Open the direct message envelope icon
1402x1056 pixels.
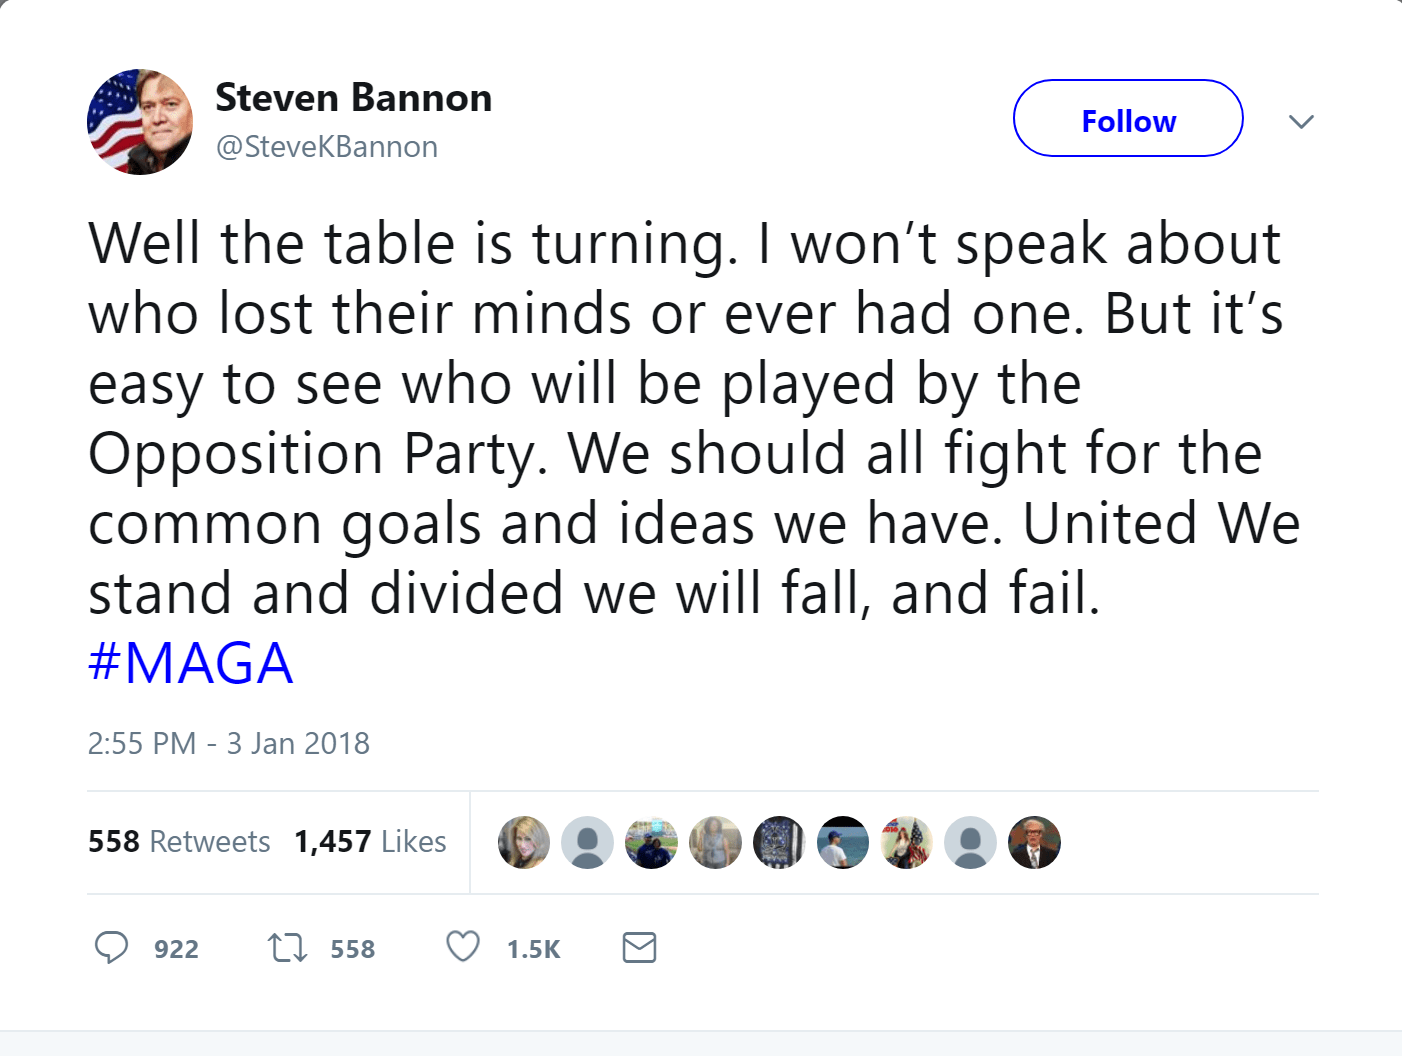coord(639,947)
